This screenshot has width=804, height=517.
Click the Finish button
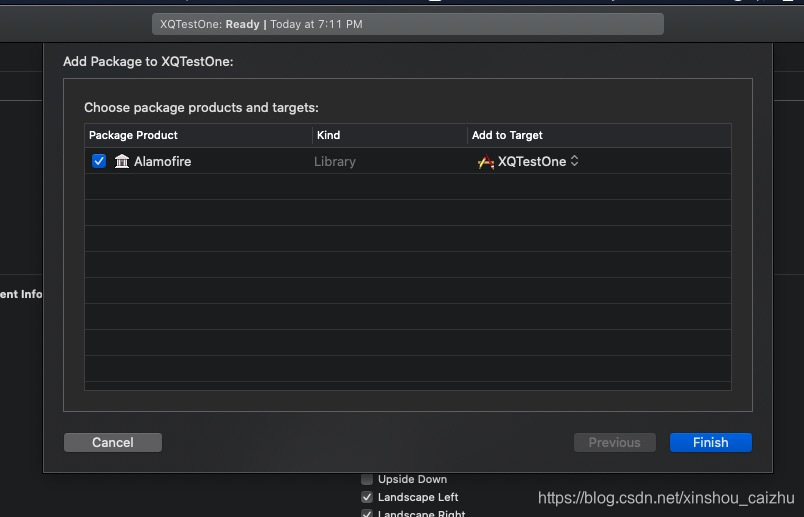click(711, 442)
